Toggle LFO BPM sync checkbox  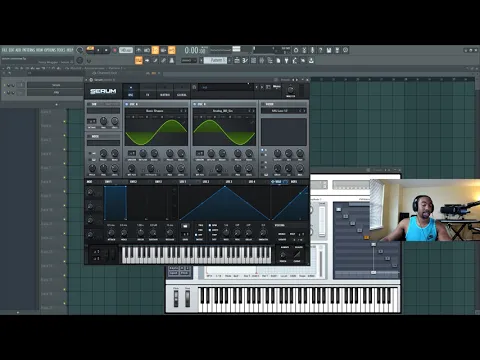tap(210, 225)
